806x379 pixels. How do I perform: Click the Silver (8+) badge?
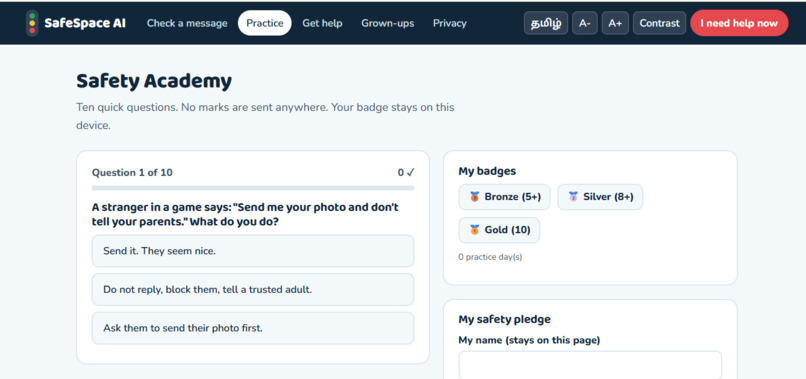point(600,197)
